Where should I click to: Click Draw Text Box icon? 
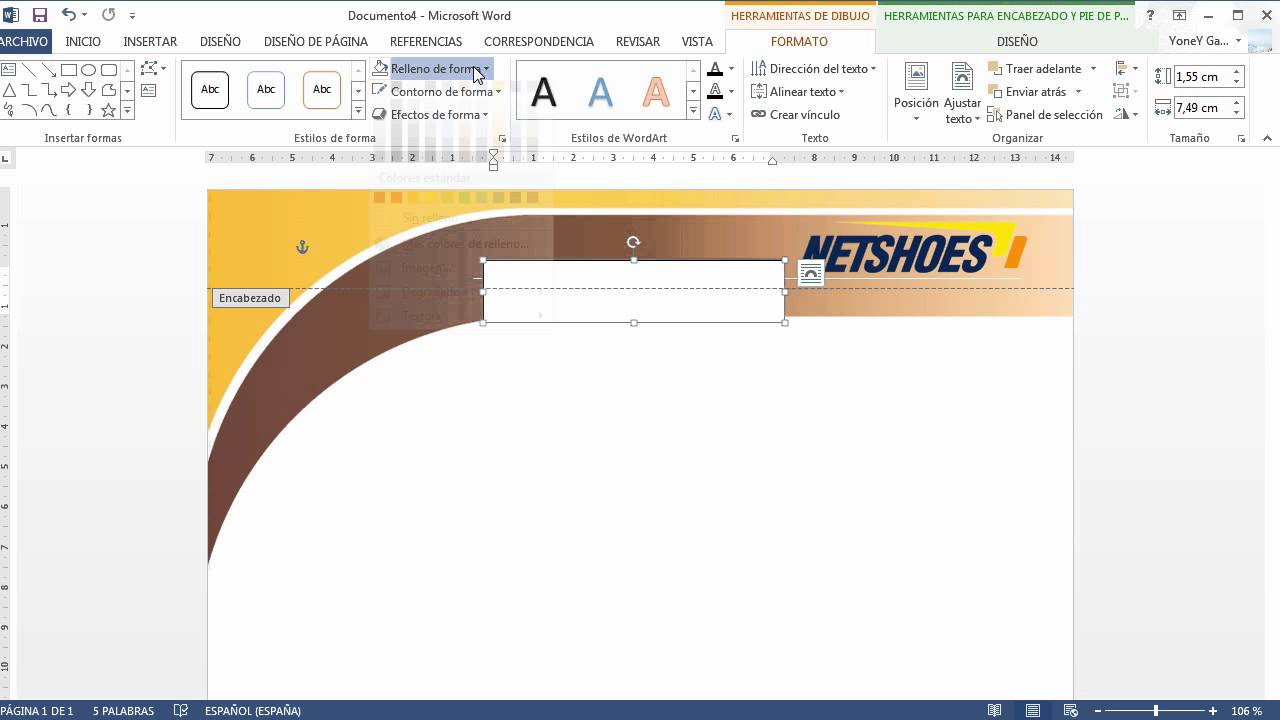click(x=149, y=91)
